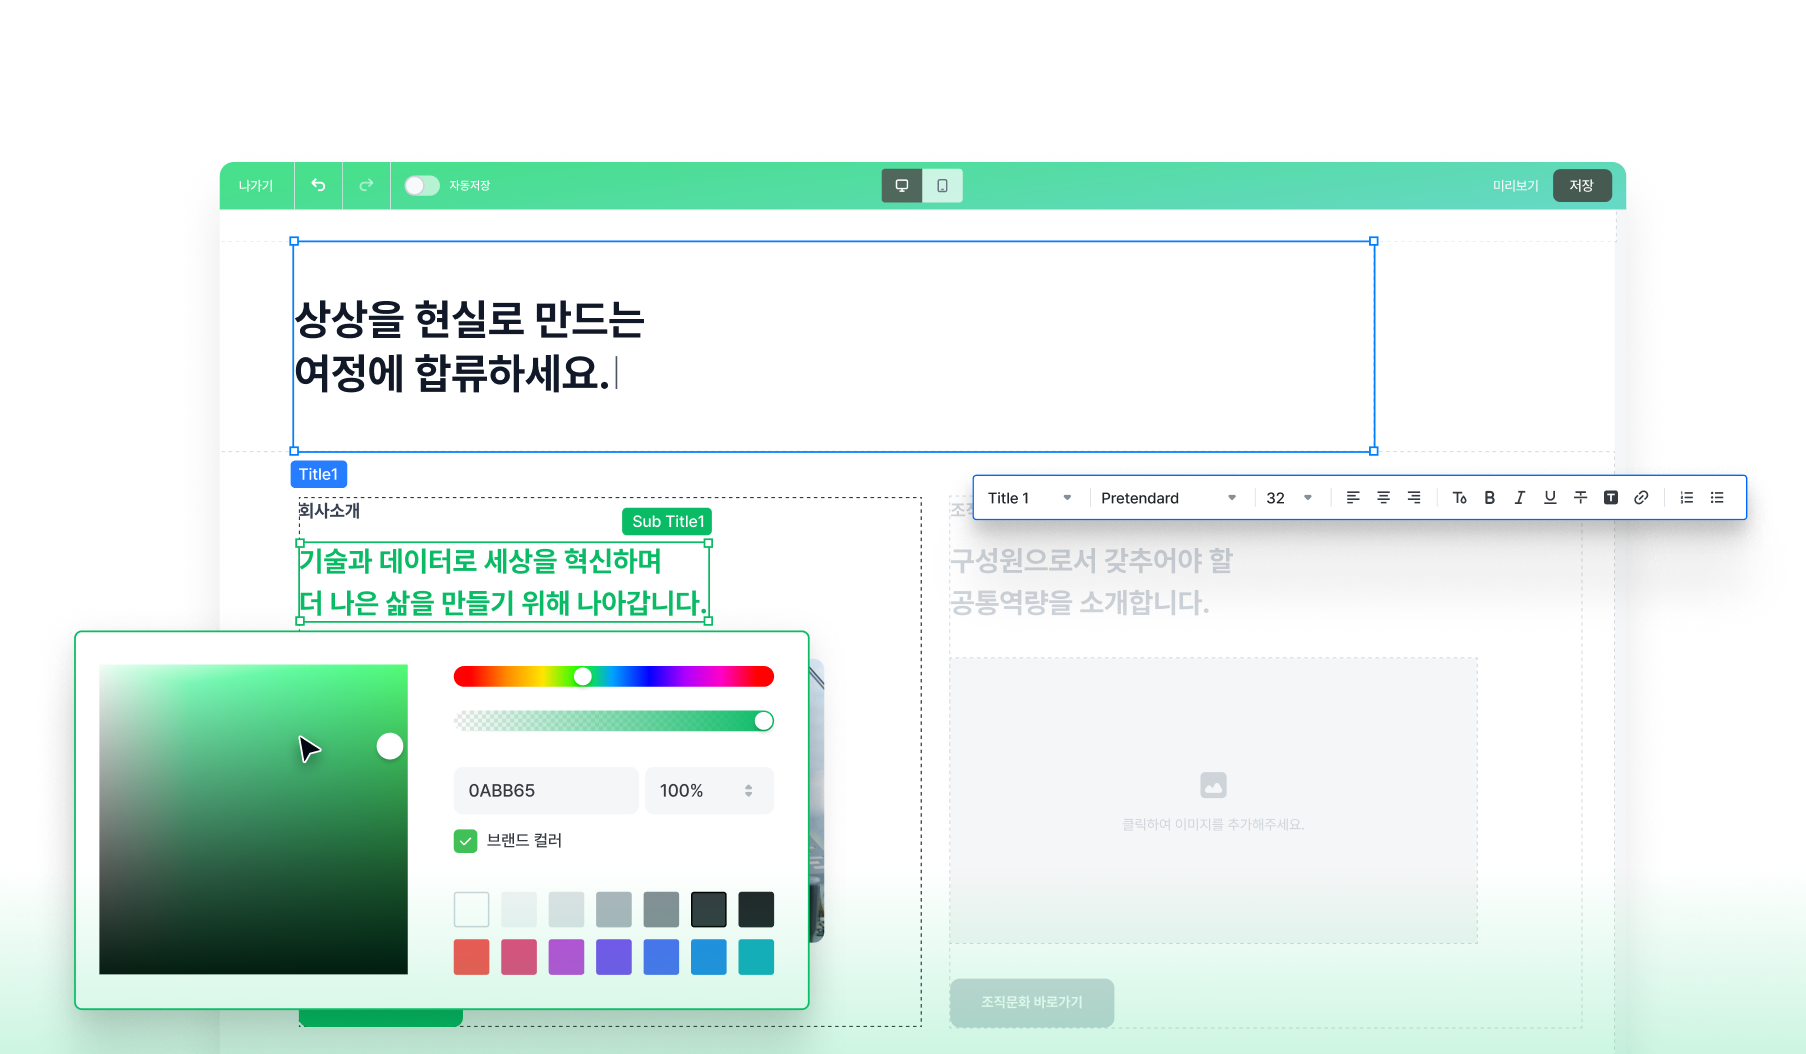Click the 상상을 현실로 만드는 title text
The image size is (1806, 1054).
(x=470, y=320)
